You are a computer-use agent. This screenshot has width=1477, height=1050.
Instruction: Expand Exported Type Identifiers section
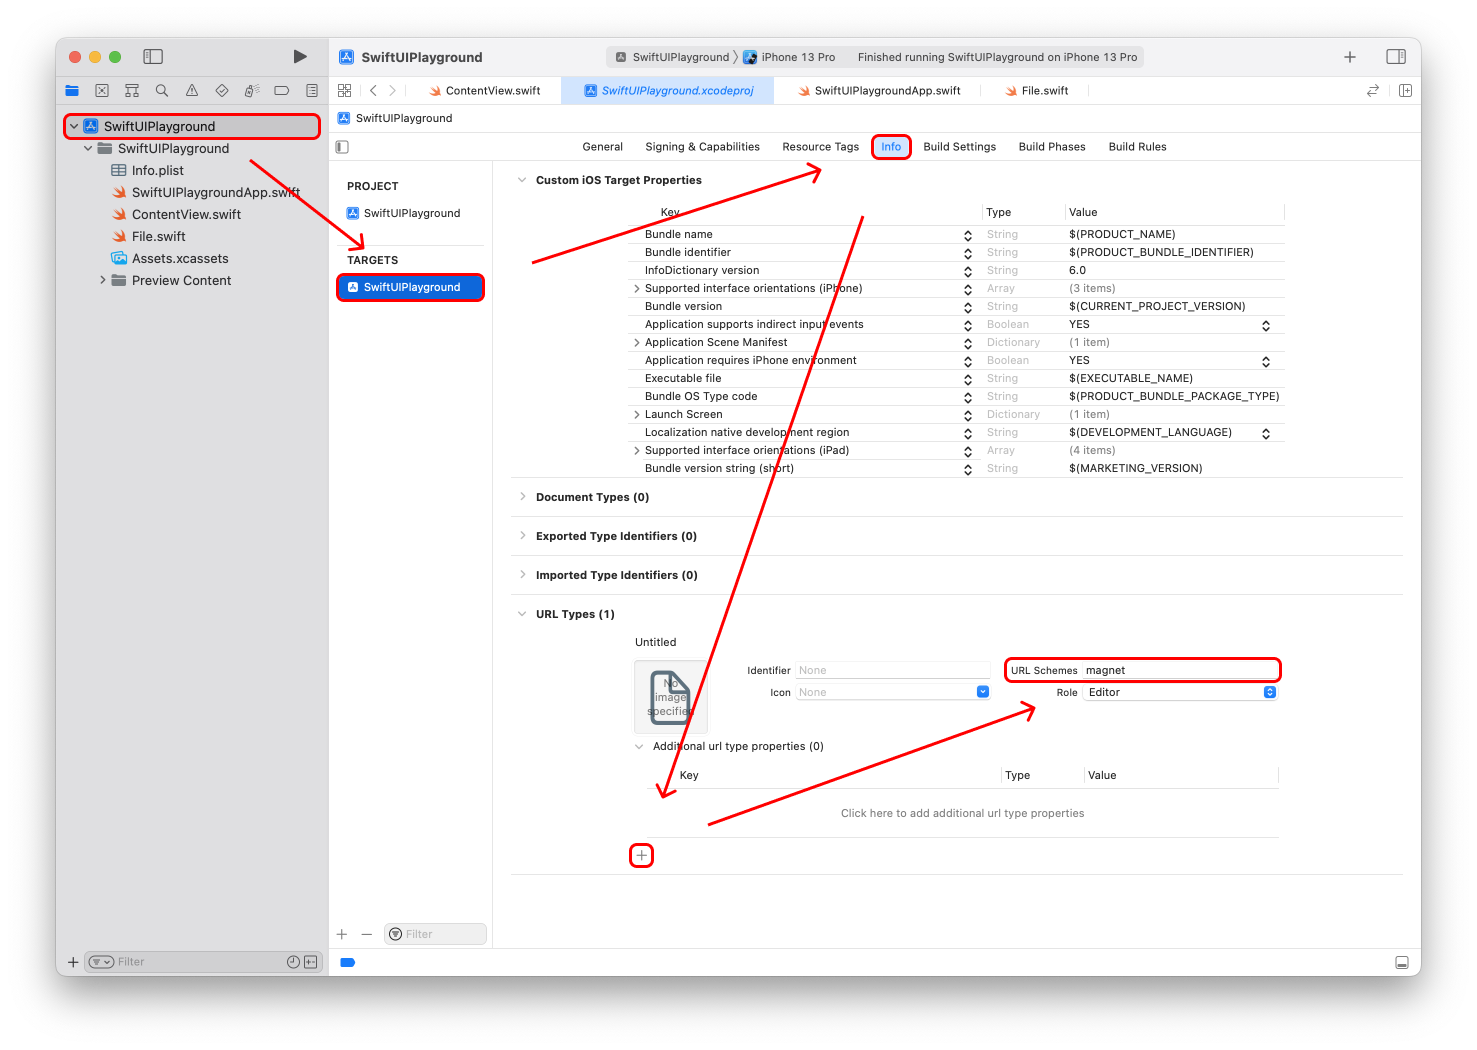tap(522, 536)
